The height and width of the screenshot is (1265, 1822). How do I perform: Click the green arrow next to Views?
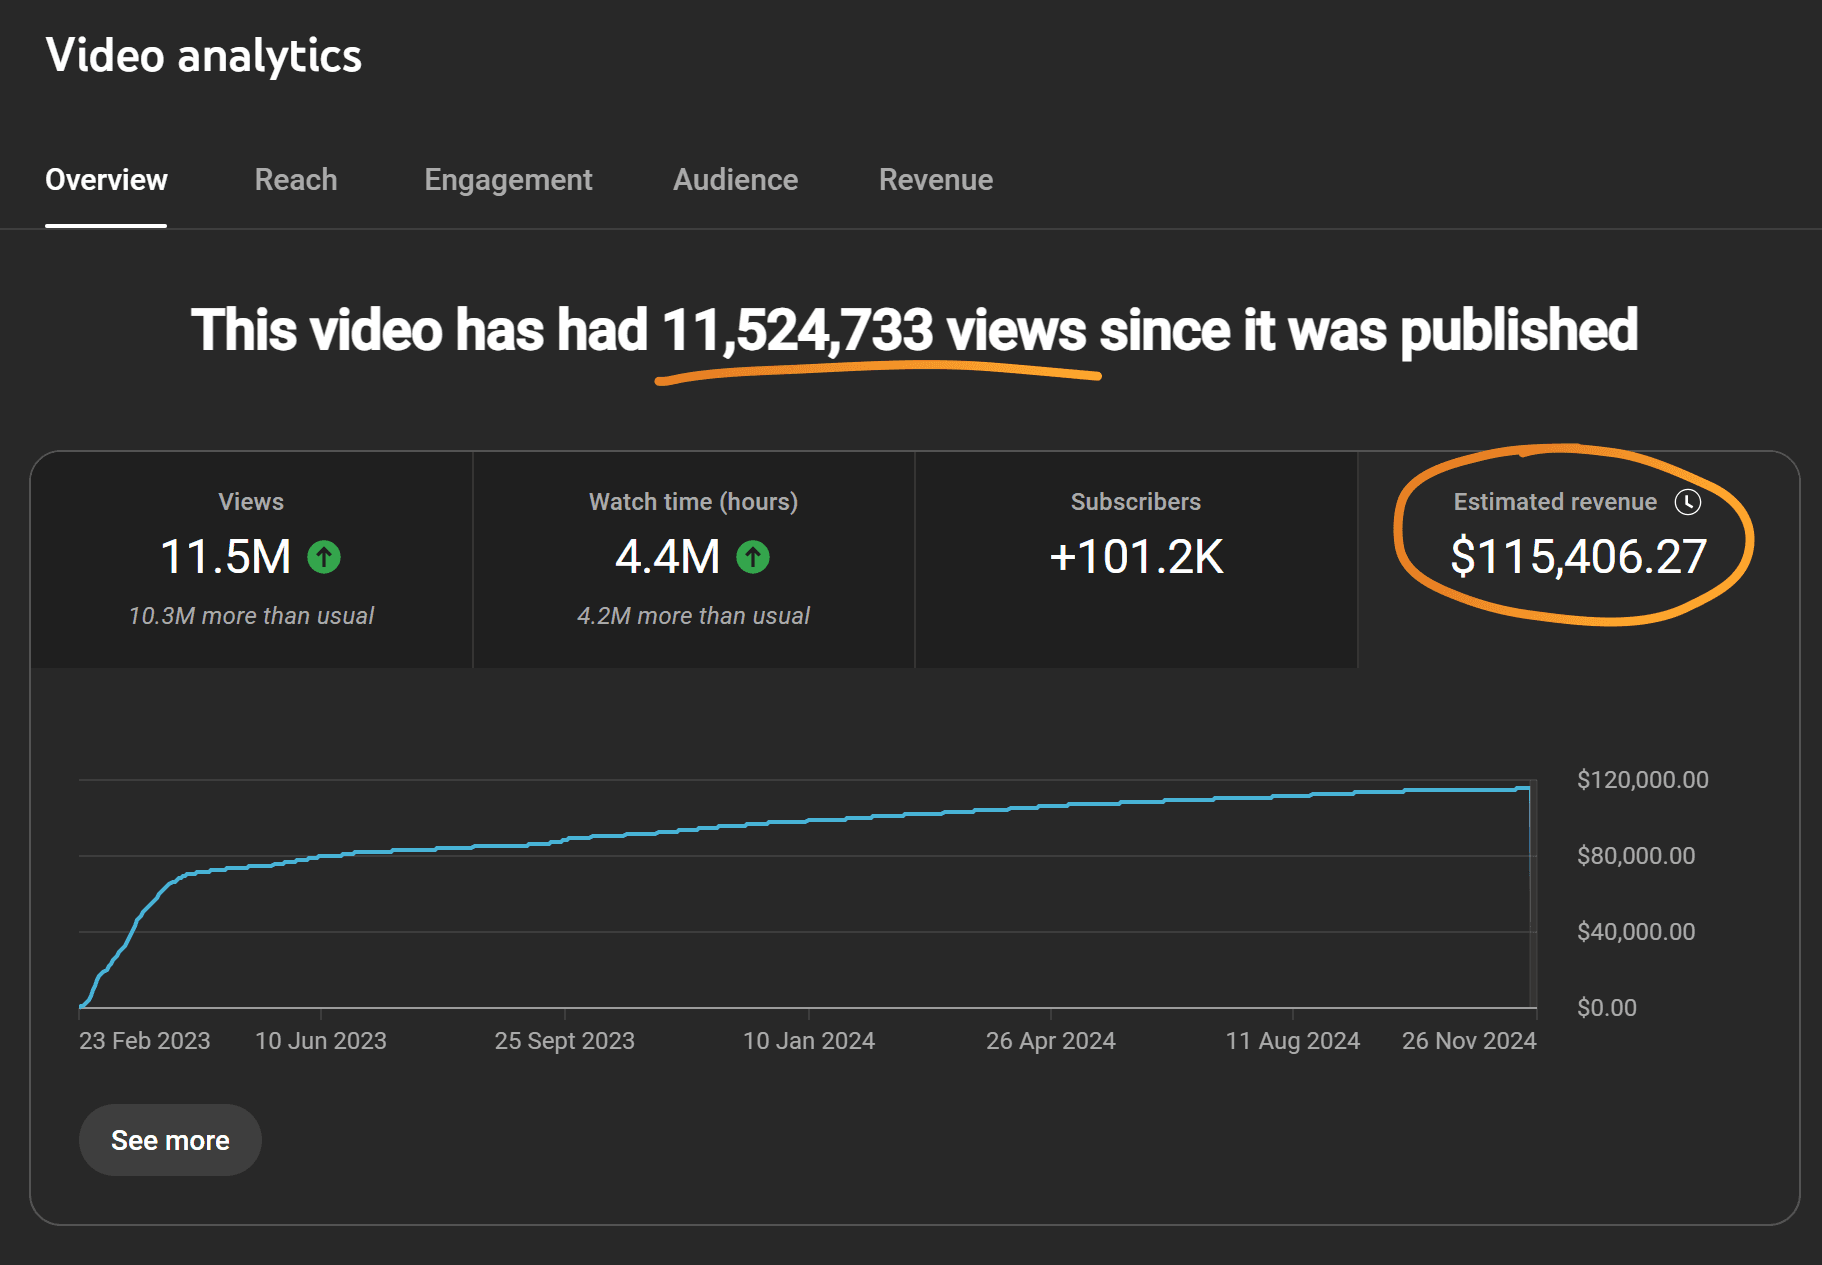tap(323, 558)
